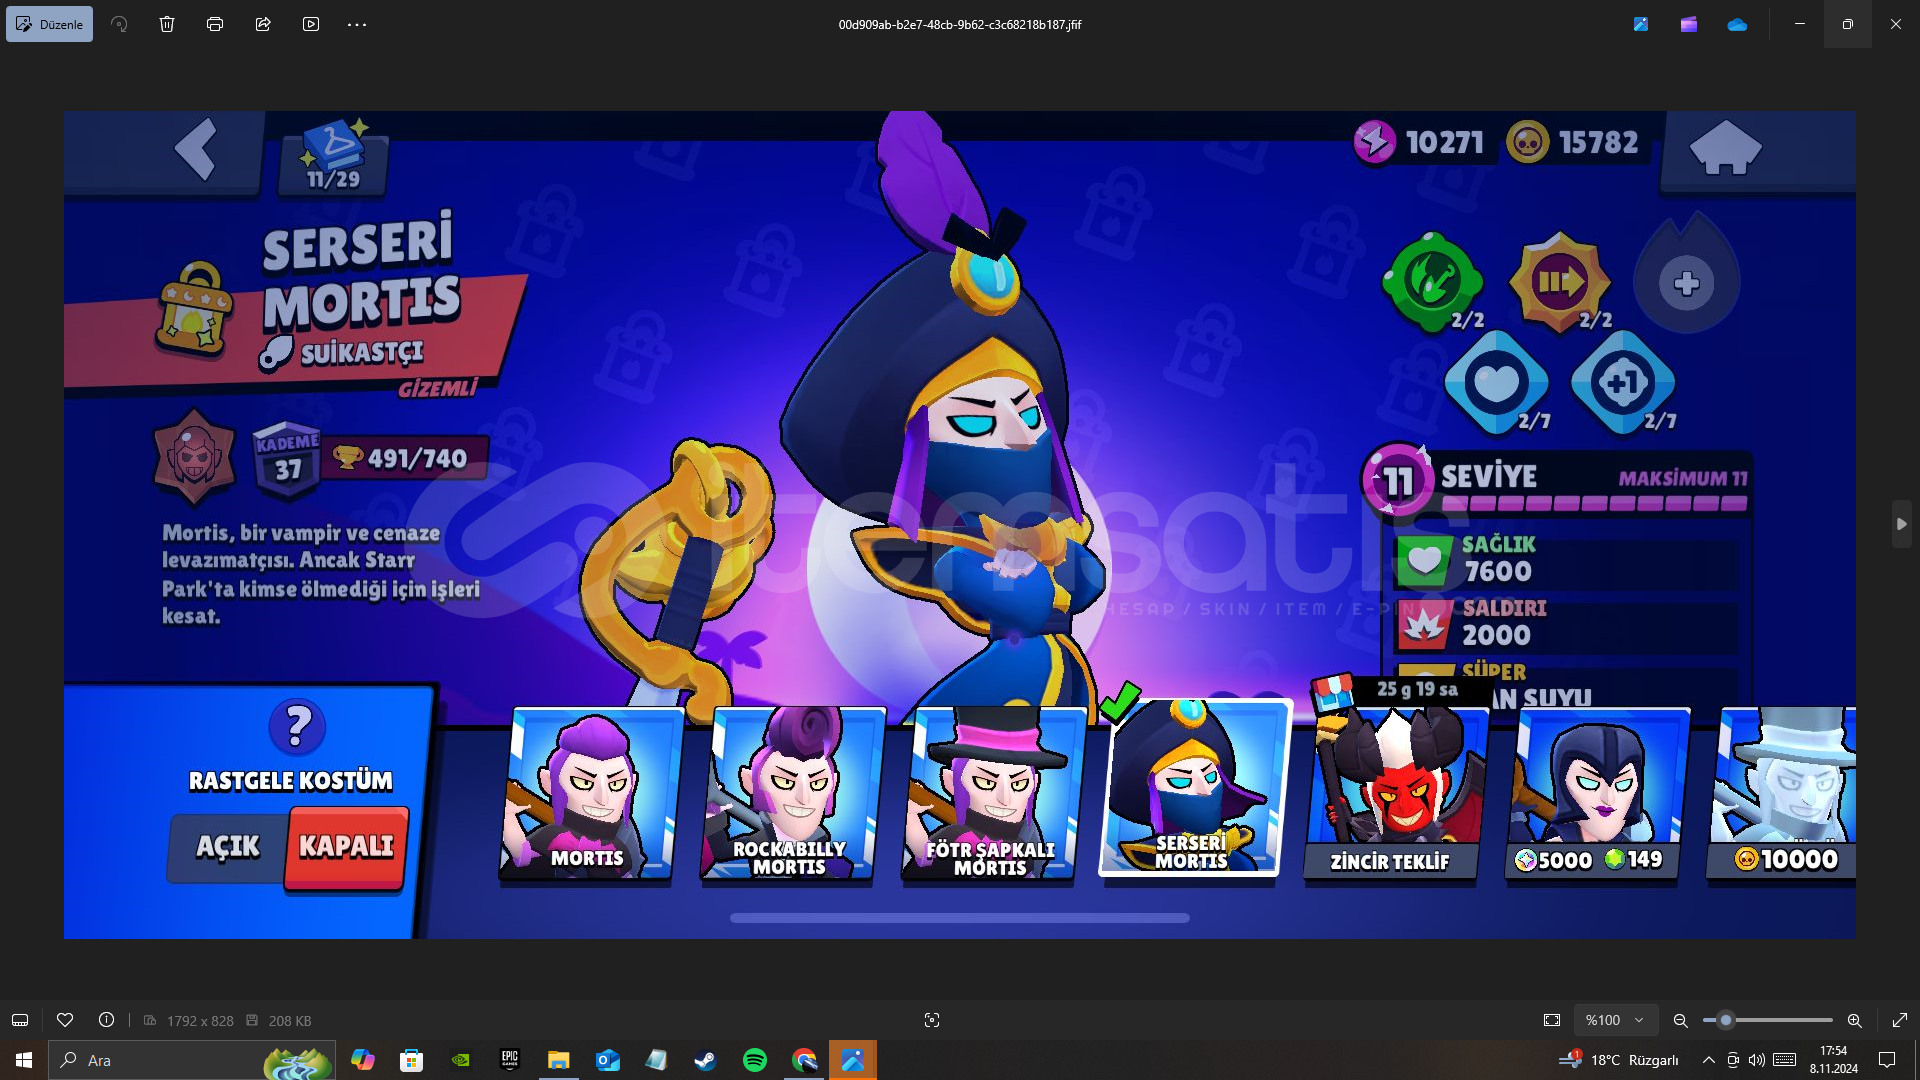The image size is (1920, 1080).
Task: Open the Zincir Teklif demon skin offer
Action: pyautogui.click(x=1395, y=793)
